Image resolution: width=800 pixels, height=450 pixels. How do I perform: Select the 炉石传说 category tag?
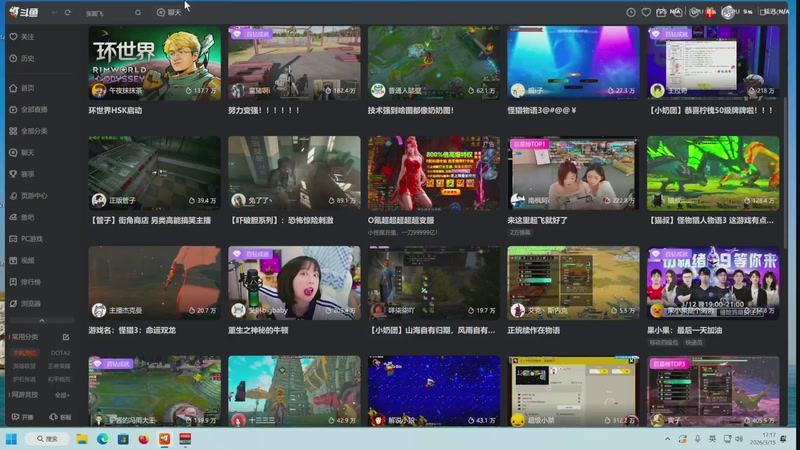click(x=24, y=379)
